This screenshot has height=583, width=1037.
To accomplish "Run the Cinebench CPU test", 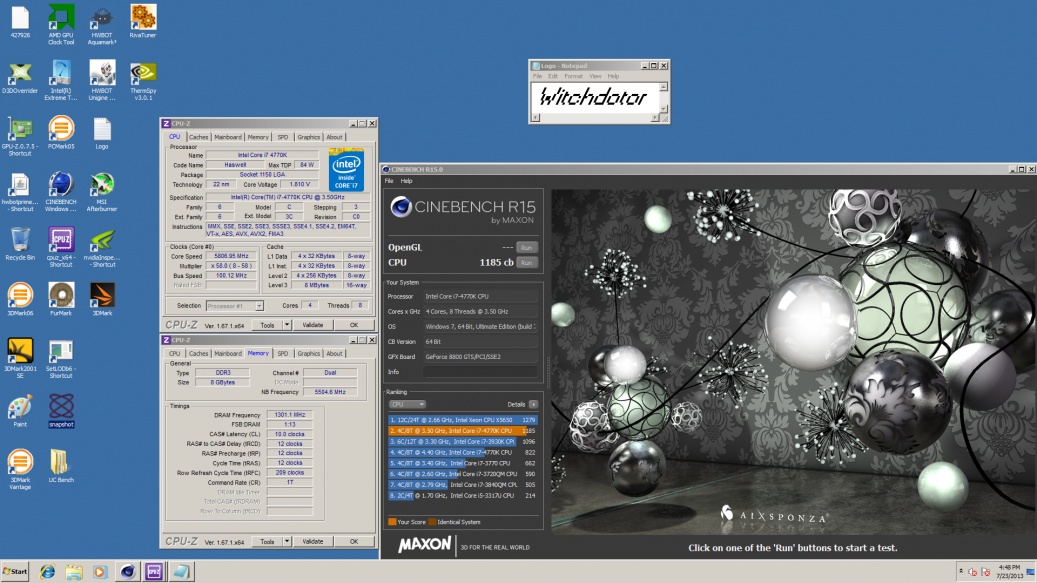I will (x=526, y=262).
